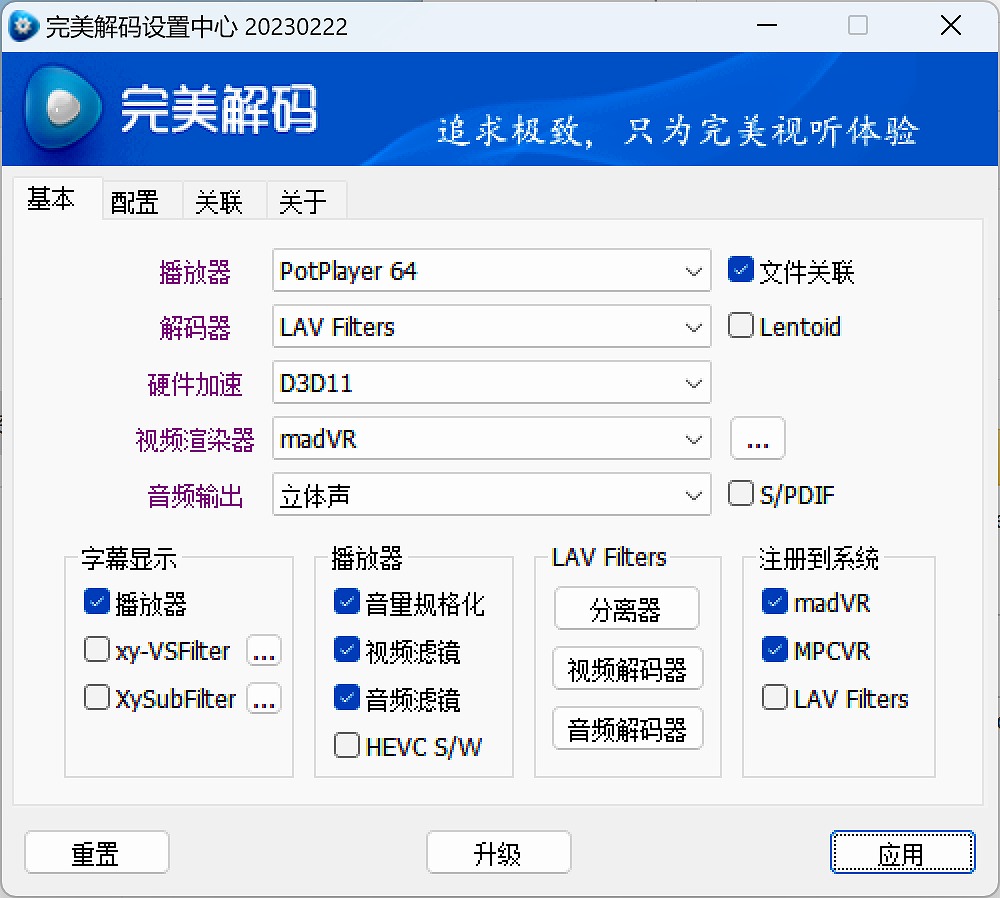Enable the HEVC S/W checkbox
Image resolution: width=1000 pixels, height=898 pixels.
pyautogui.click(x=347, y=746)
